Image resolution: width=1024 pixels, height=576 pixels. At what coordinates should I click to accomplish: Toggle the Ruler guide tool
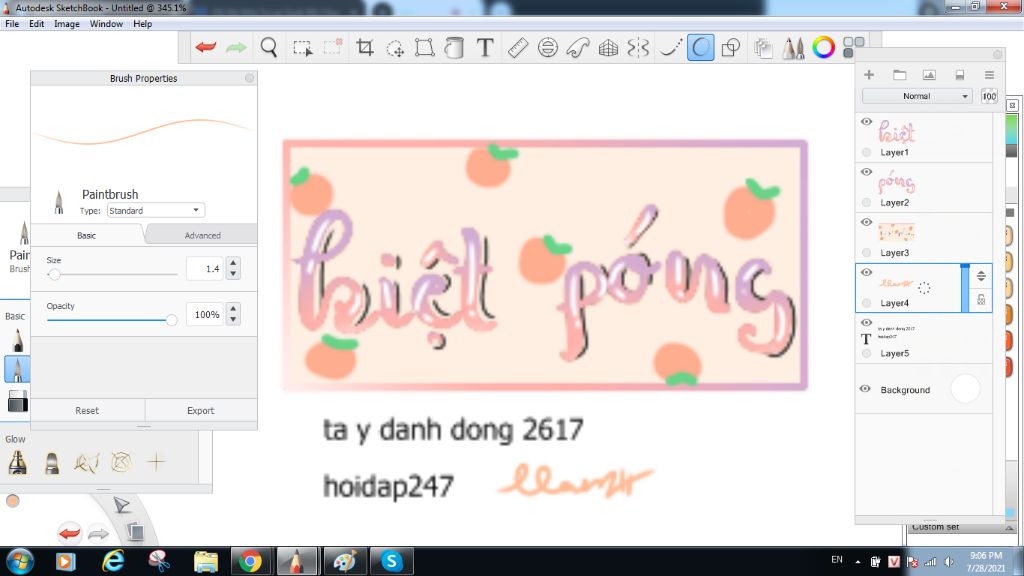point(517,48)
